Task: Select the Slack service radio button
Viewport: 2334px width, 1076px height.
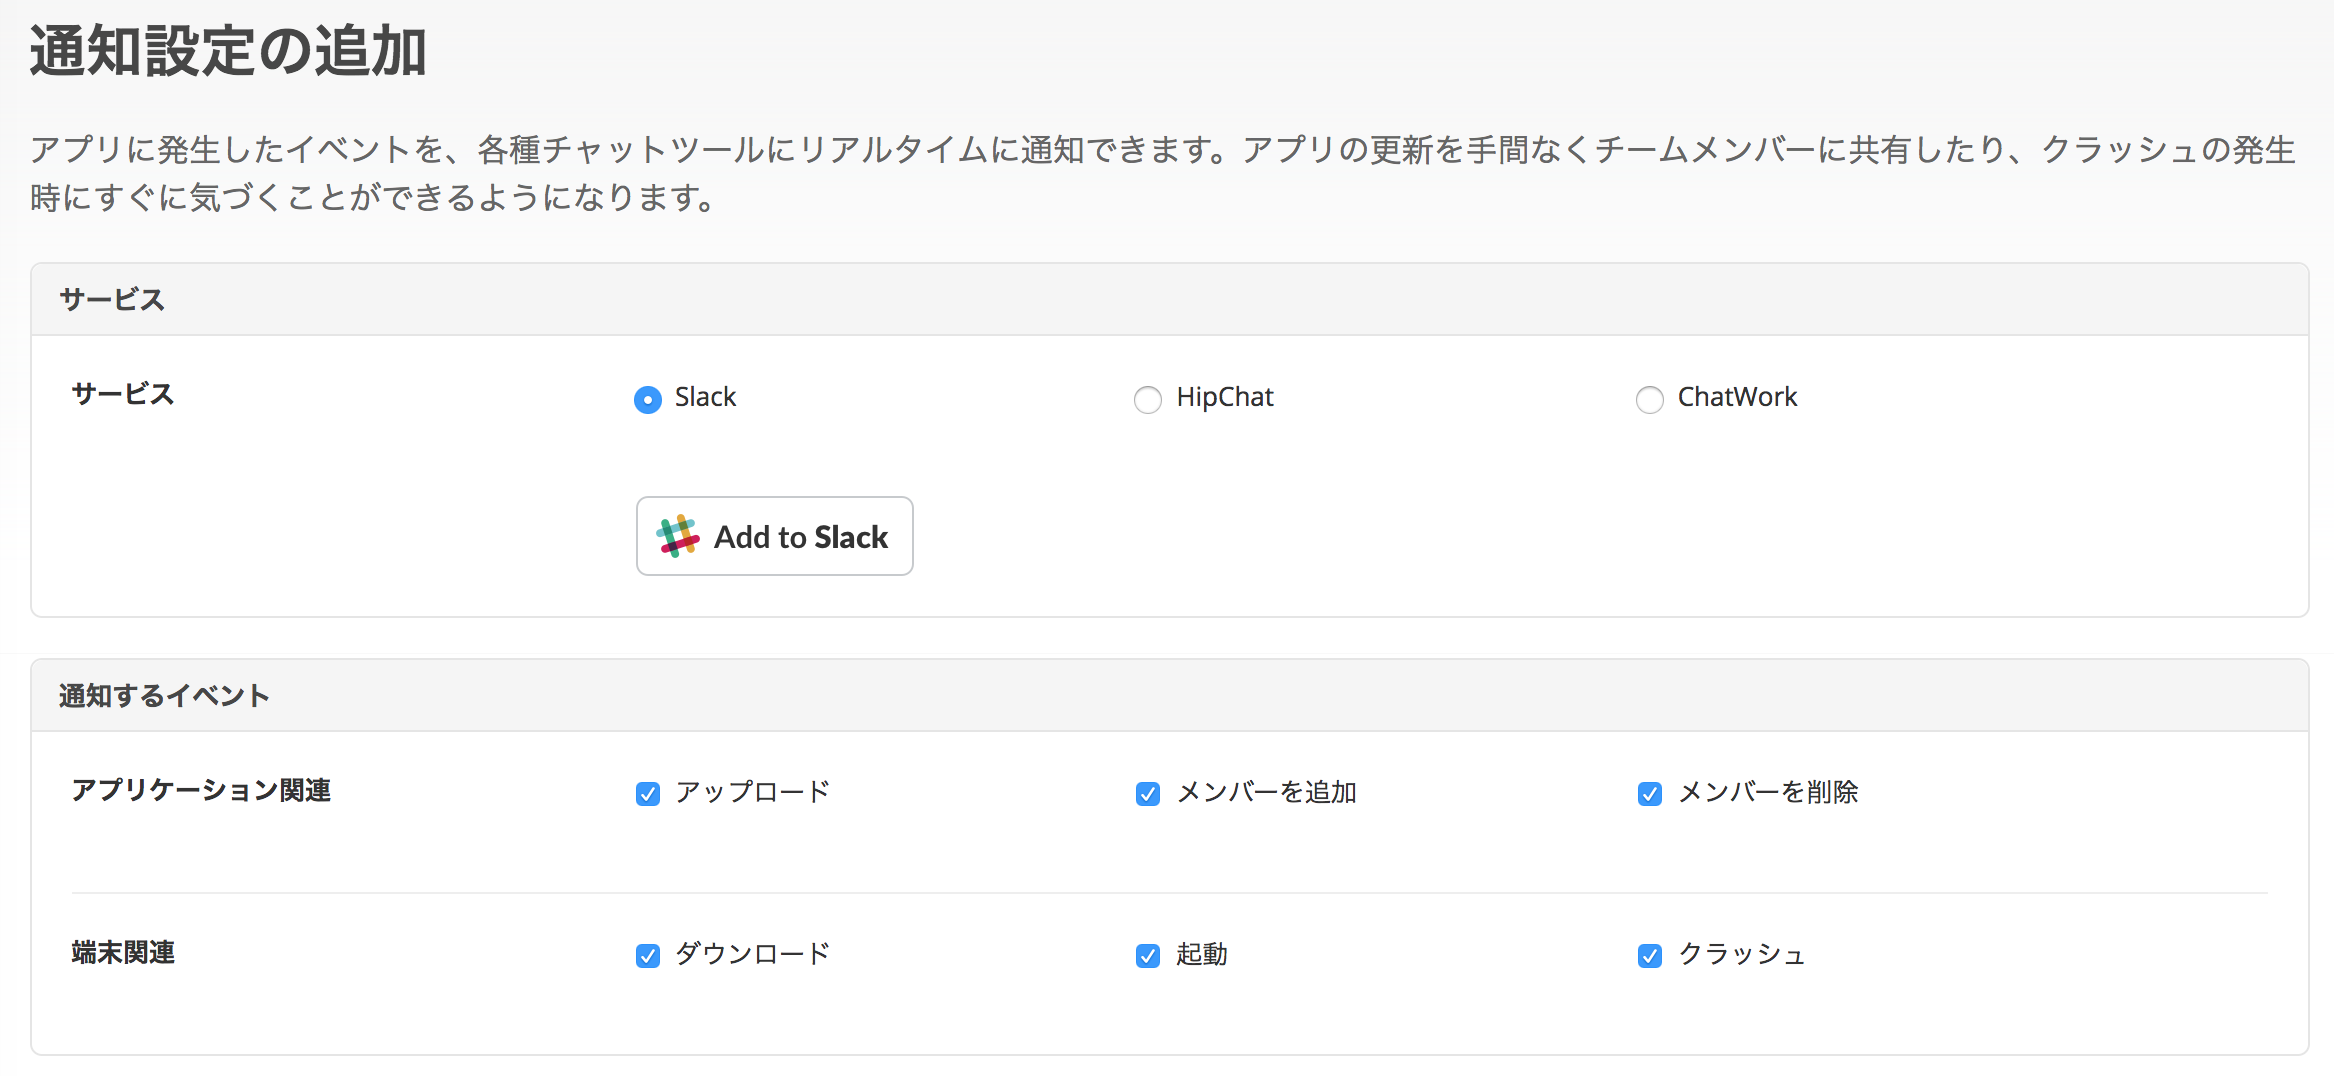Action: coord(647,398)
